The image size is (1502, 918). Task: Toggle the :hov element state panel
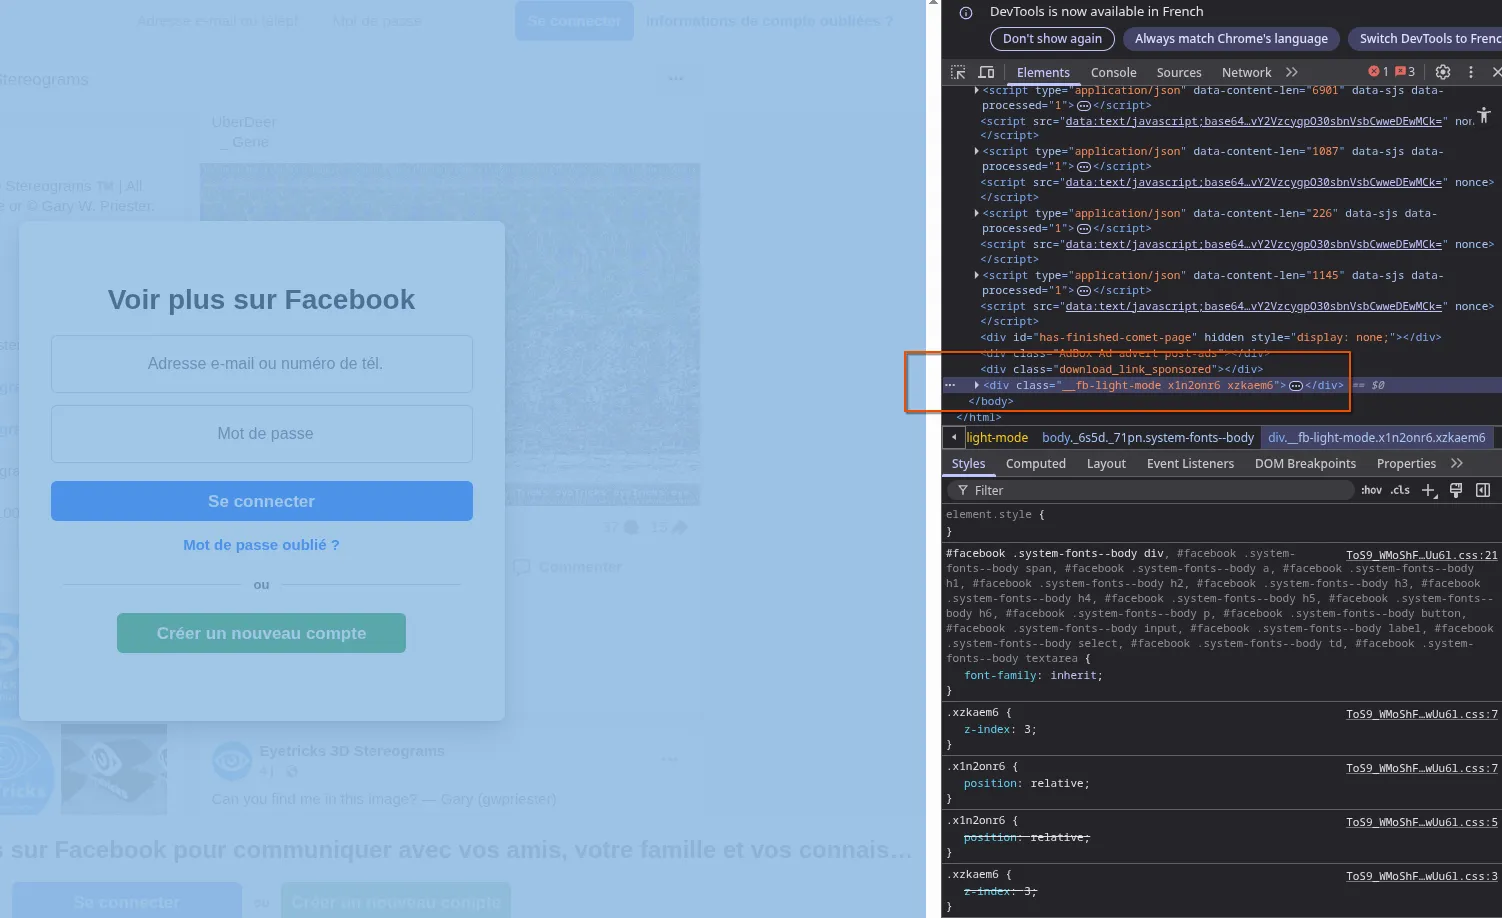1371,490
